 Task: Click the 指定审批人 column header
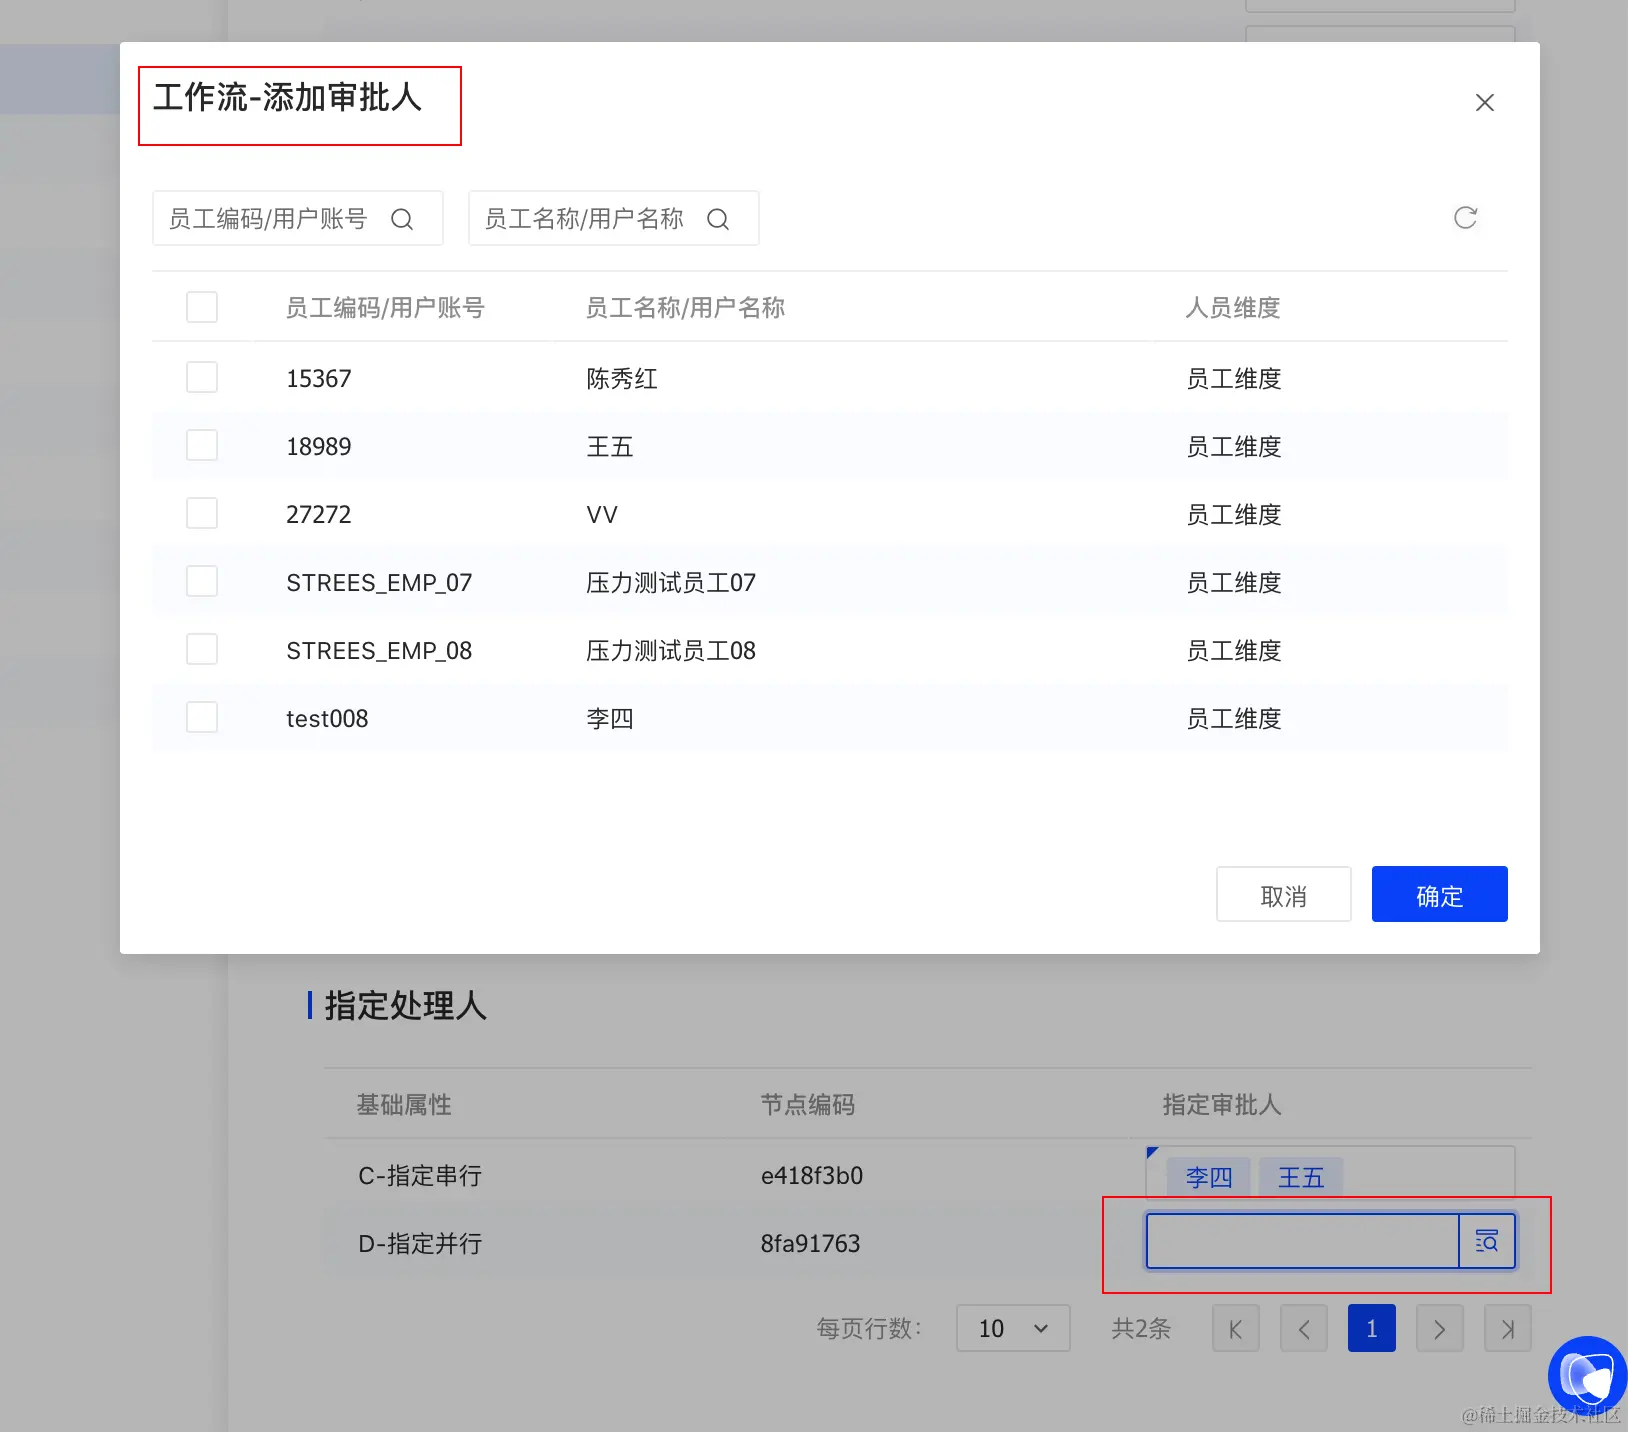point(1222,1105)
